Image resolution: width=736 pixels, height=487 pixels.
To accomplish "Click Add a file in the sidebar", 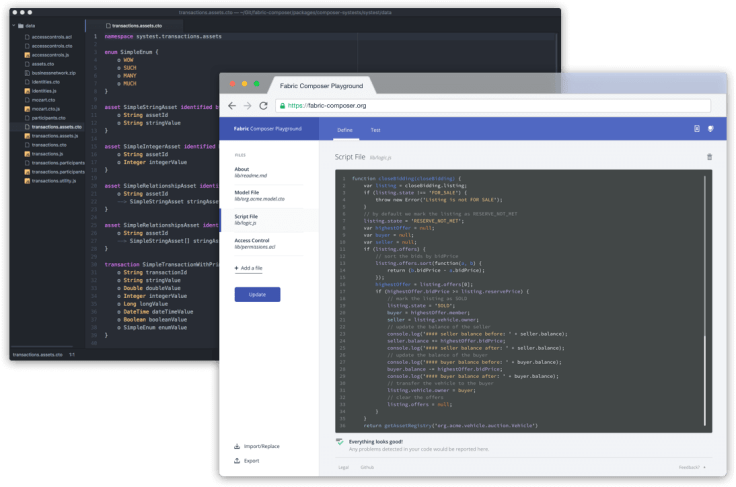I will coord(250,268).
